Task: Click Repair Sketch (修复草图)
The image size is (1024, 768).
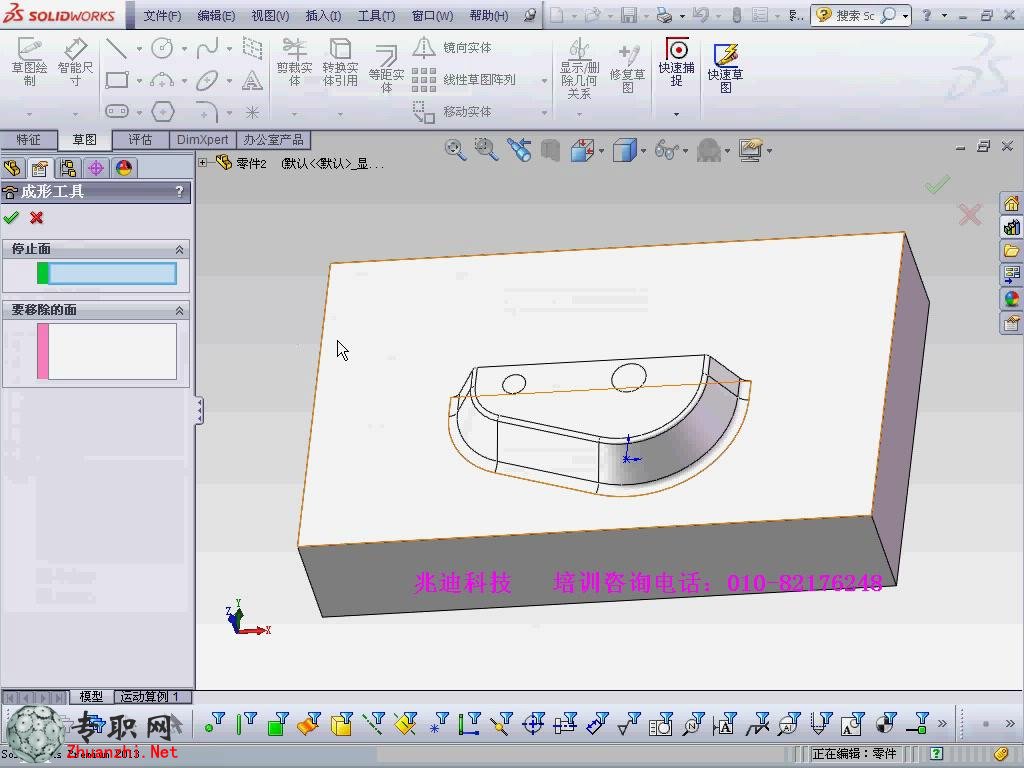Action: point(627,68)
